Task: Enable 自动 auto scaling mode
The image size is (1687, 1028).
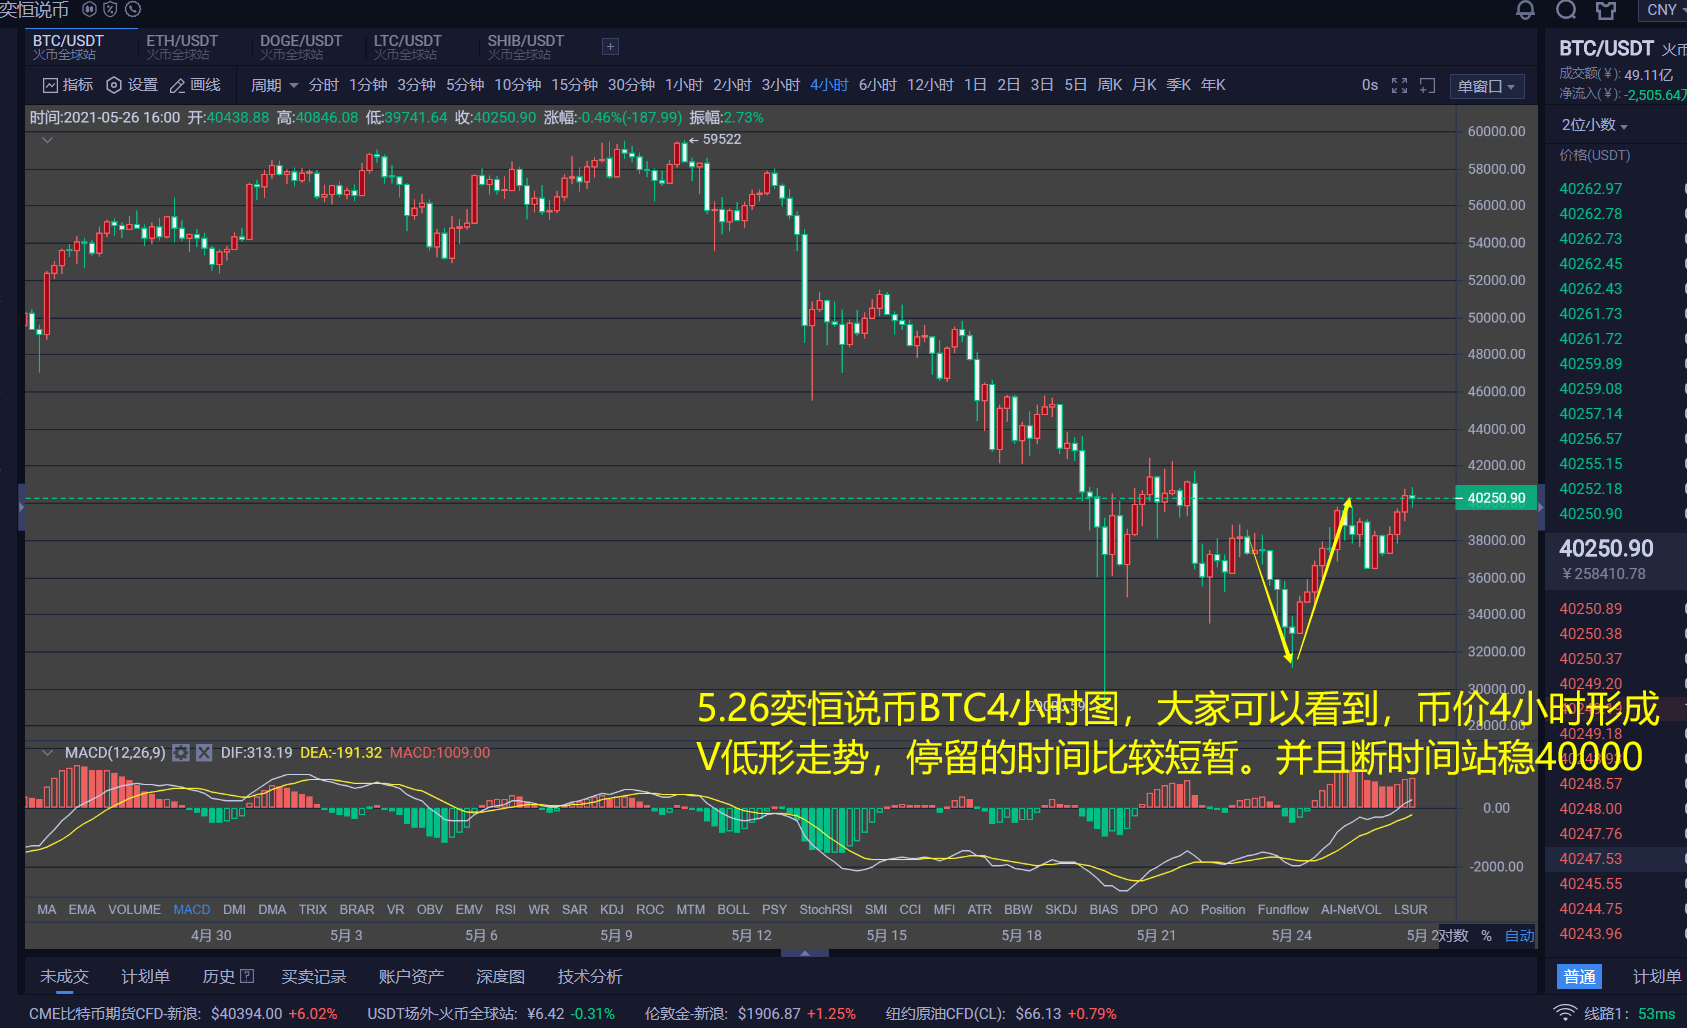Action: pyautogui.click(x=1519, y=935)
